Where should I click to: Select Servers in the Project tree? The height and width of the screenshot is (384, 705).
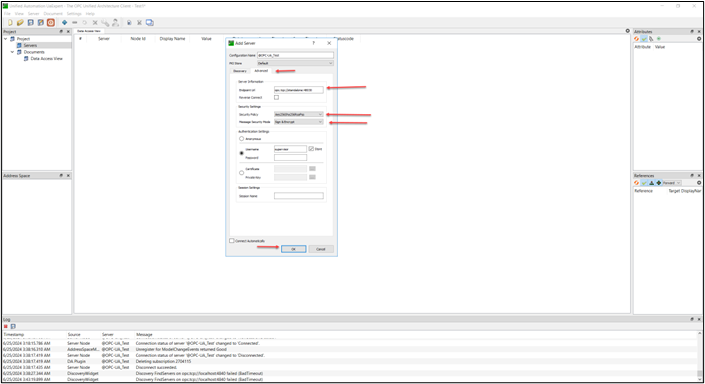(x=30, y=45)
